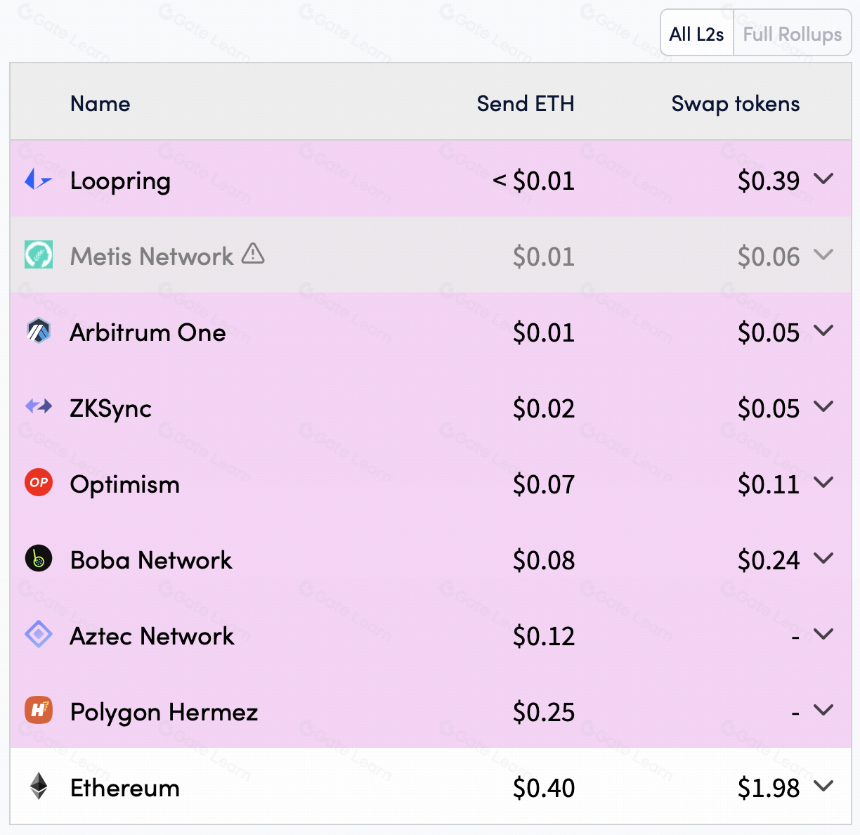Click the Aztec Network diamond icon
Screen dimensions: 860x835
point(38,634)
